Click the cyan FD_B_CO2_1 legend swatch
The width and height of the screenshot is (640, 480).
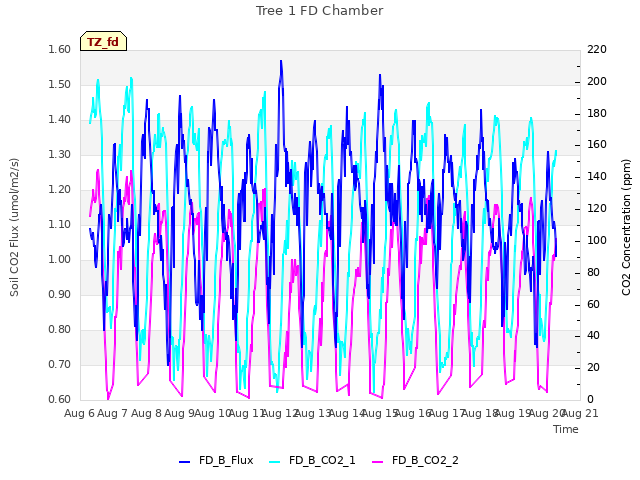point(275,462)
